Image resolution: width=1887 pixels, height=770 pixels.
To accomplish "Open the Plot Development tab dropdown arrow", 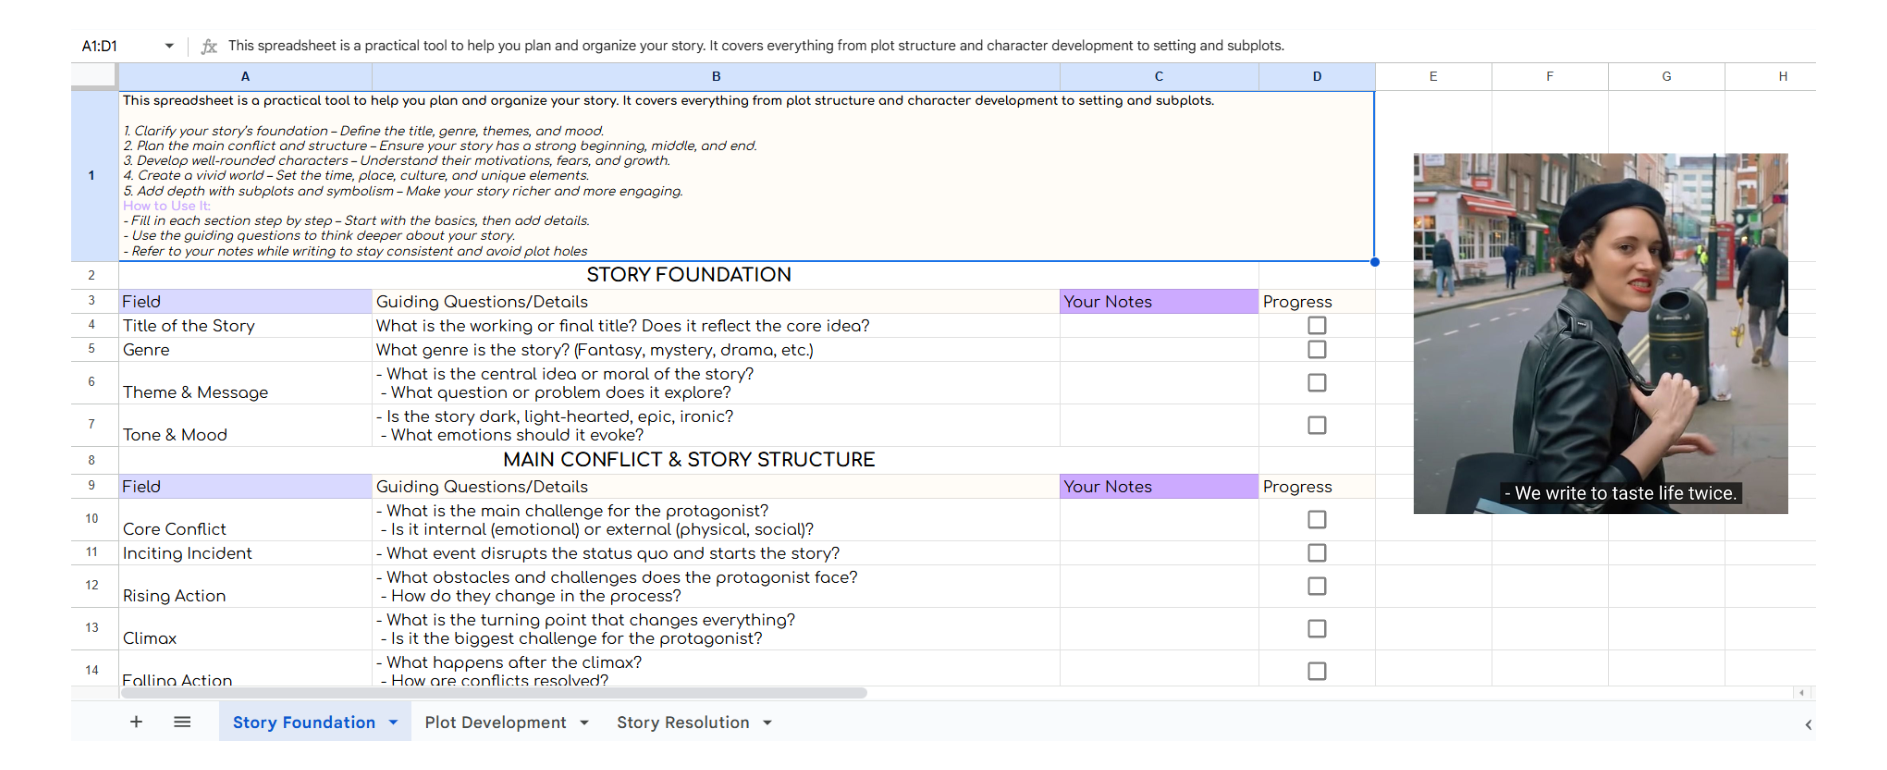I will click(x=584, y=723).
